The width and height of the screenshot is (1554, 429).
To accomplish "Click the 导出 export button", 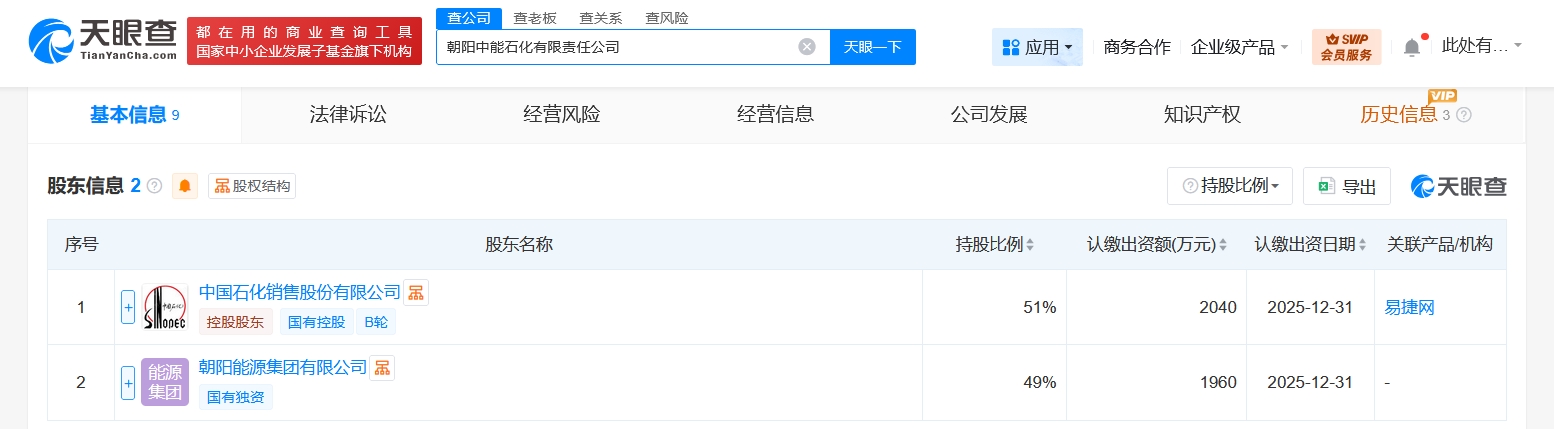I will pos(1347,186).
